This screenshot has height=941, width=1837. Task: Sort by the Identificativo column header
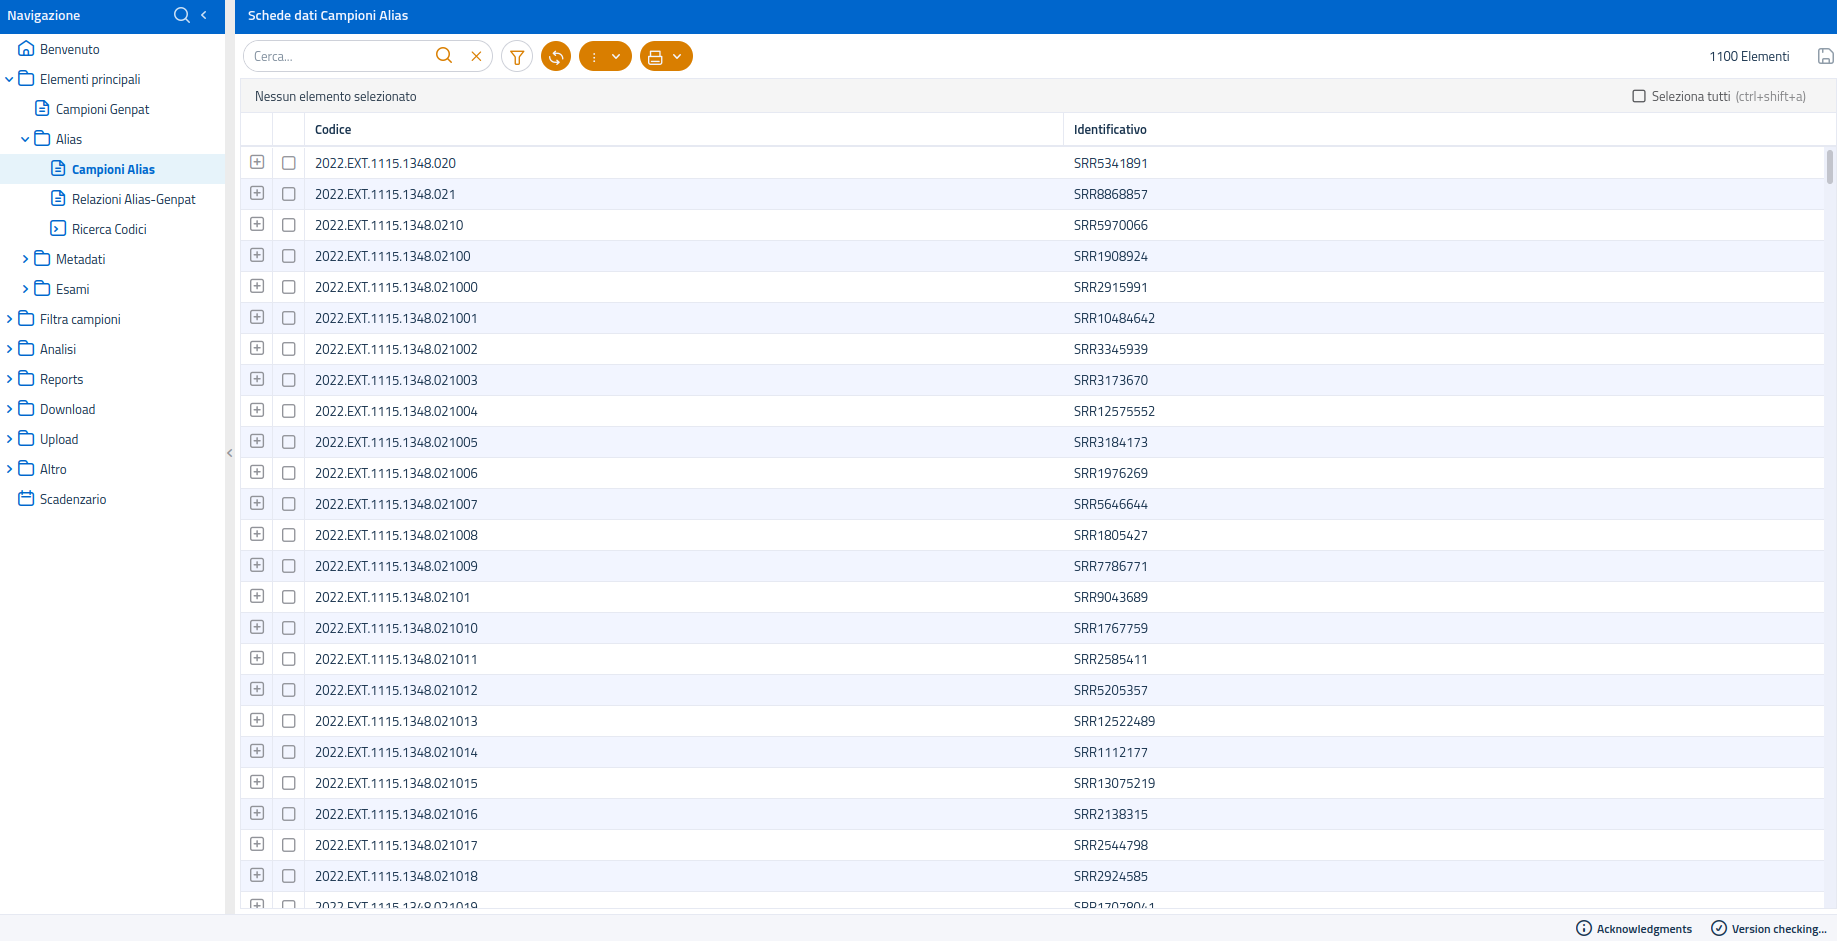(x=1110, y=130)
